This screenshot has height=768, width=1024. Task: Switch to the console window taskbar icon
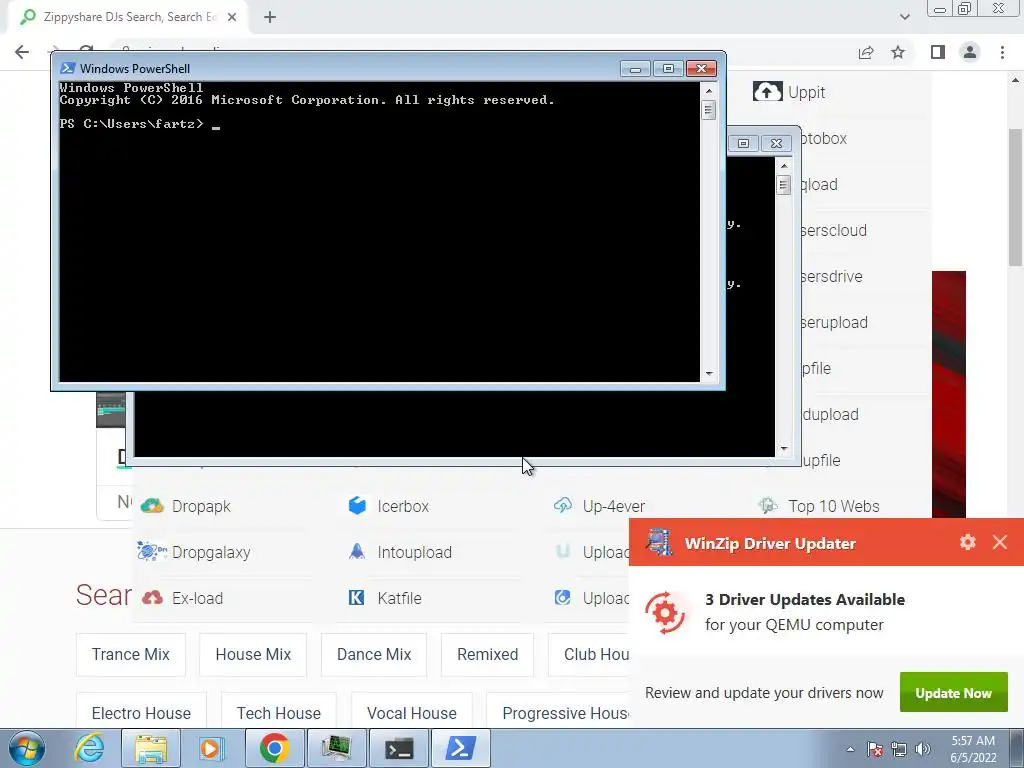398,748
